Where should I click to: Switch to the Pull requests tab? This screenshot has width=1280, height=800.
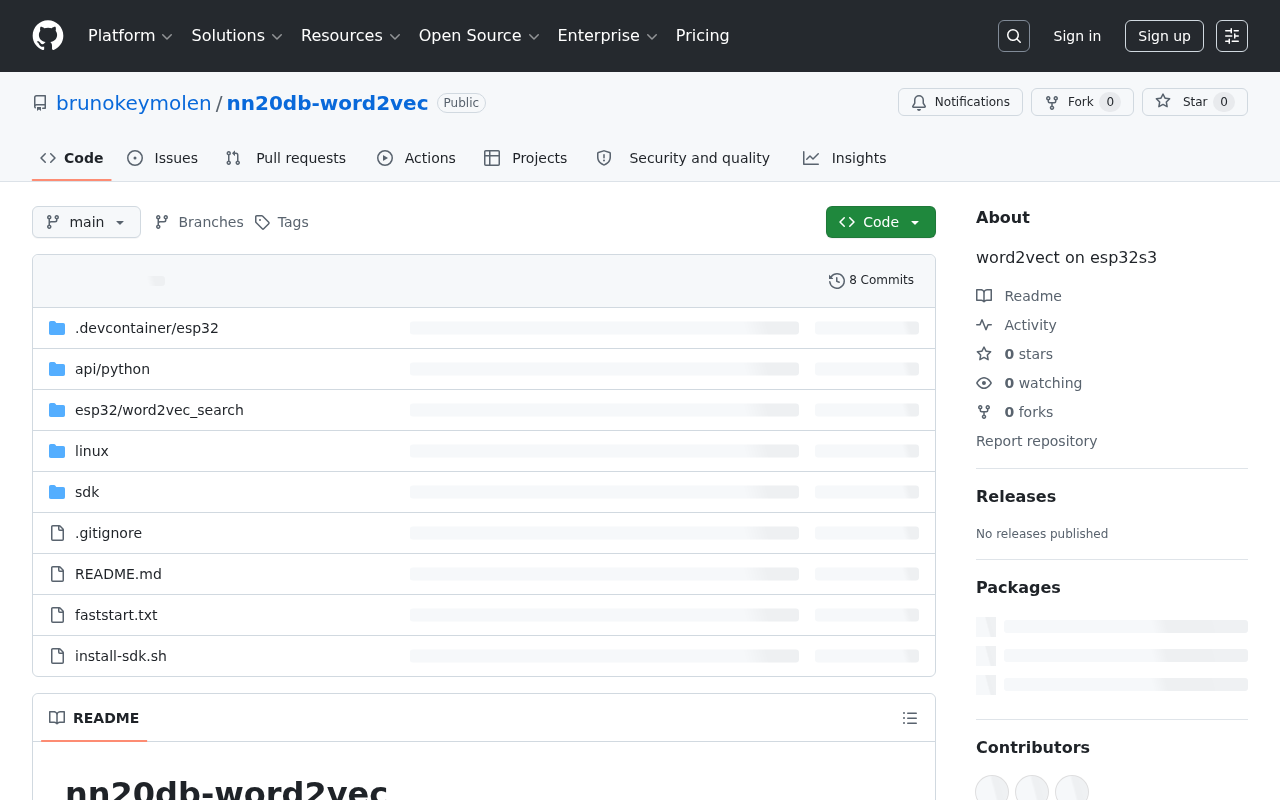coord(286,158)
